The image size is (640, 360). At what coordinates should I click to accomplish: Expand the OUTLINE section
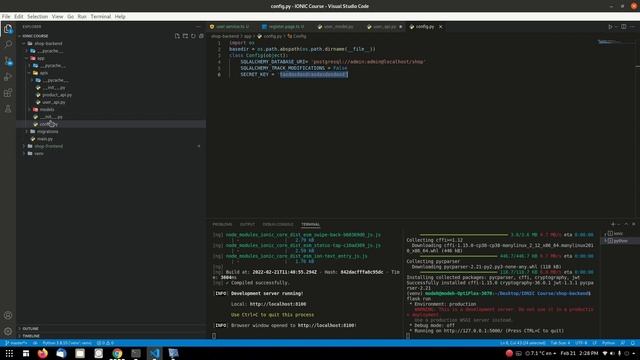(x=30, y=329)
